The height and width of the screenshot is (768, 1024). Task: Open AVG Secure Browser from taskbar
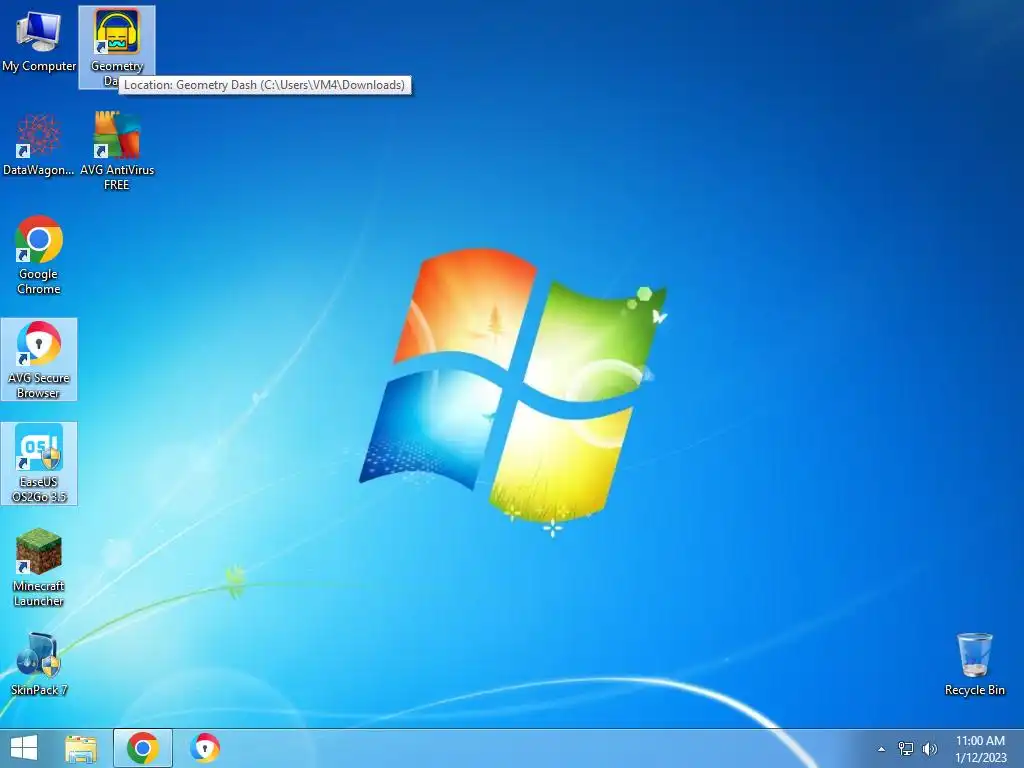pos(204,748)
